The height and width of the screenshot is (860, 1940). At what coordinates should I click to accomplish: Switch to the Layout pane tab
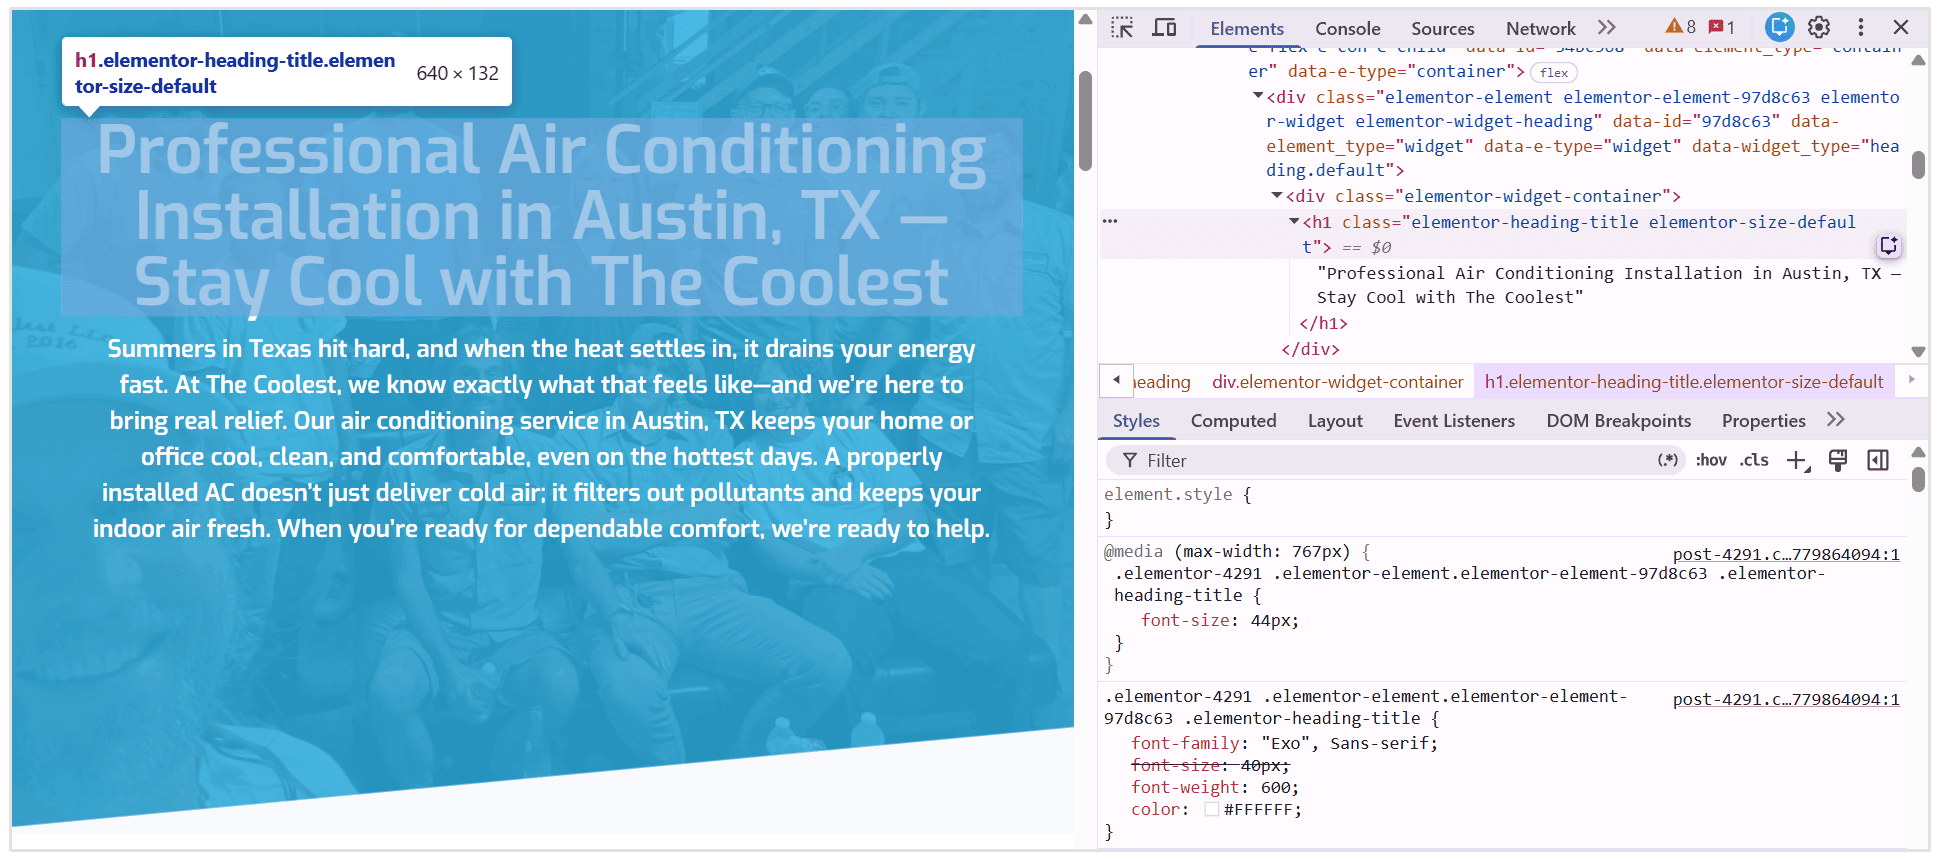coord(1335,421)
